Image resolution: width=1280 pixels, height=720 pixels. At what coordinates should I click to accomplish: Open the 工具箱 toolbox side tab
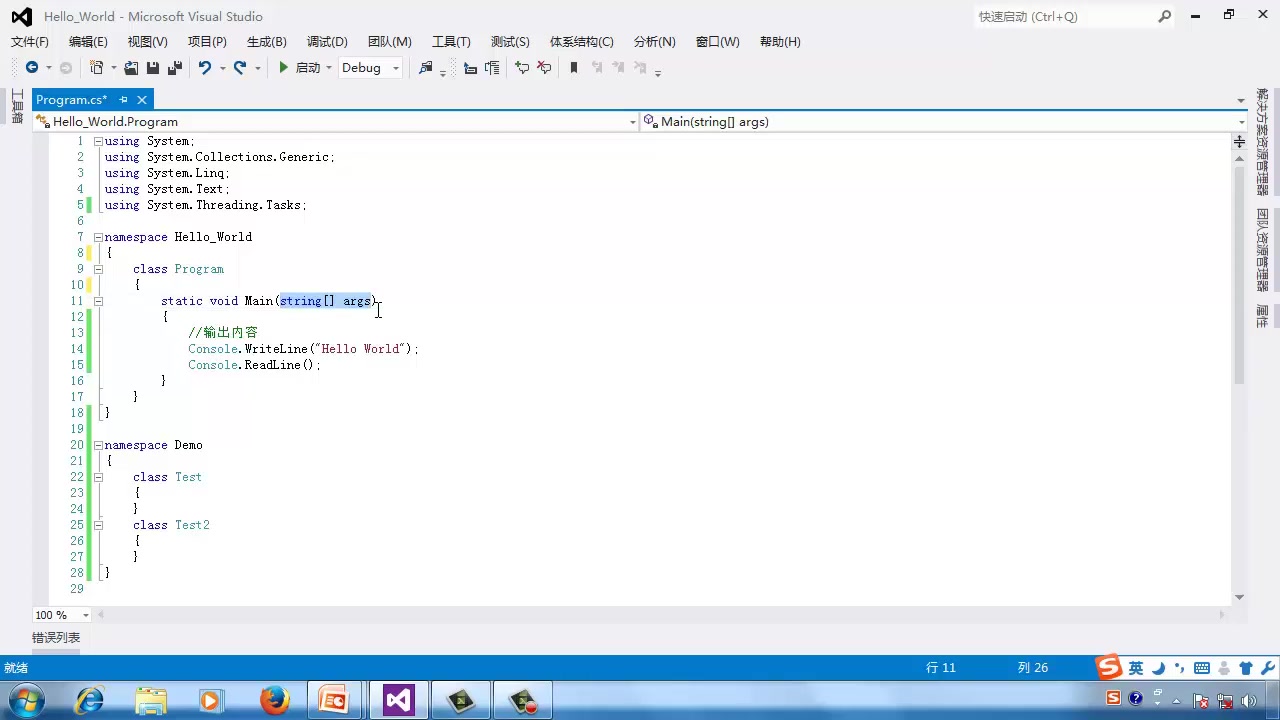[x=17, y=107]
